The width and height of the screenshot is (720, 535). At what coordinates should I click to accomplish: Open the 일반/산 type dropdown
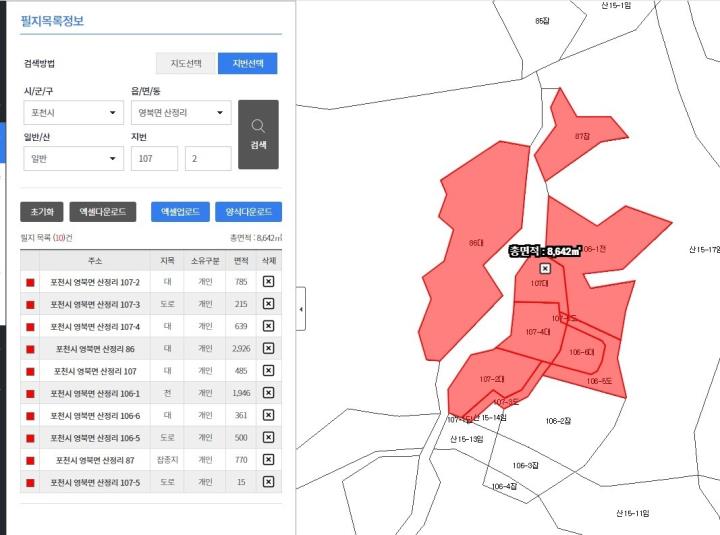pos(73,158)
